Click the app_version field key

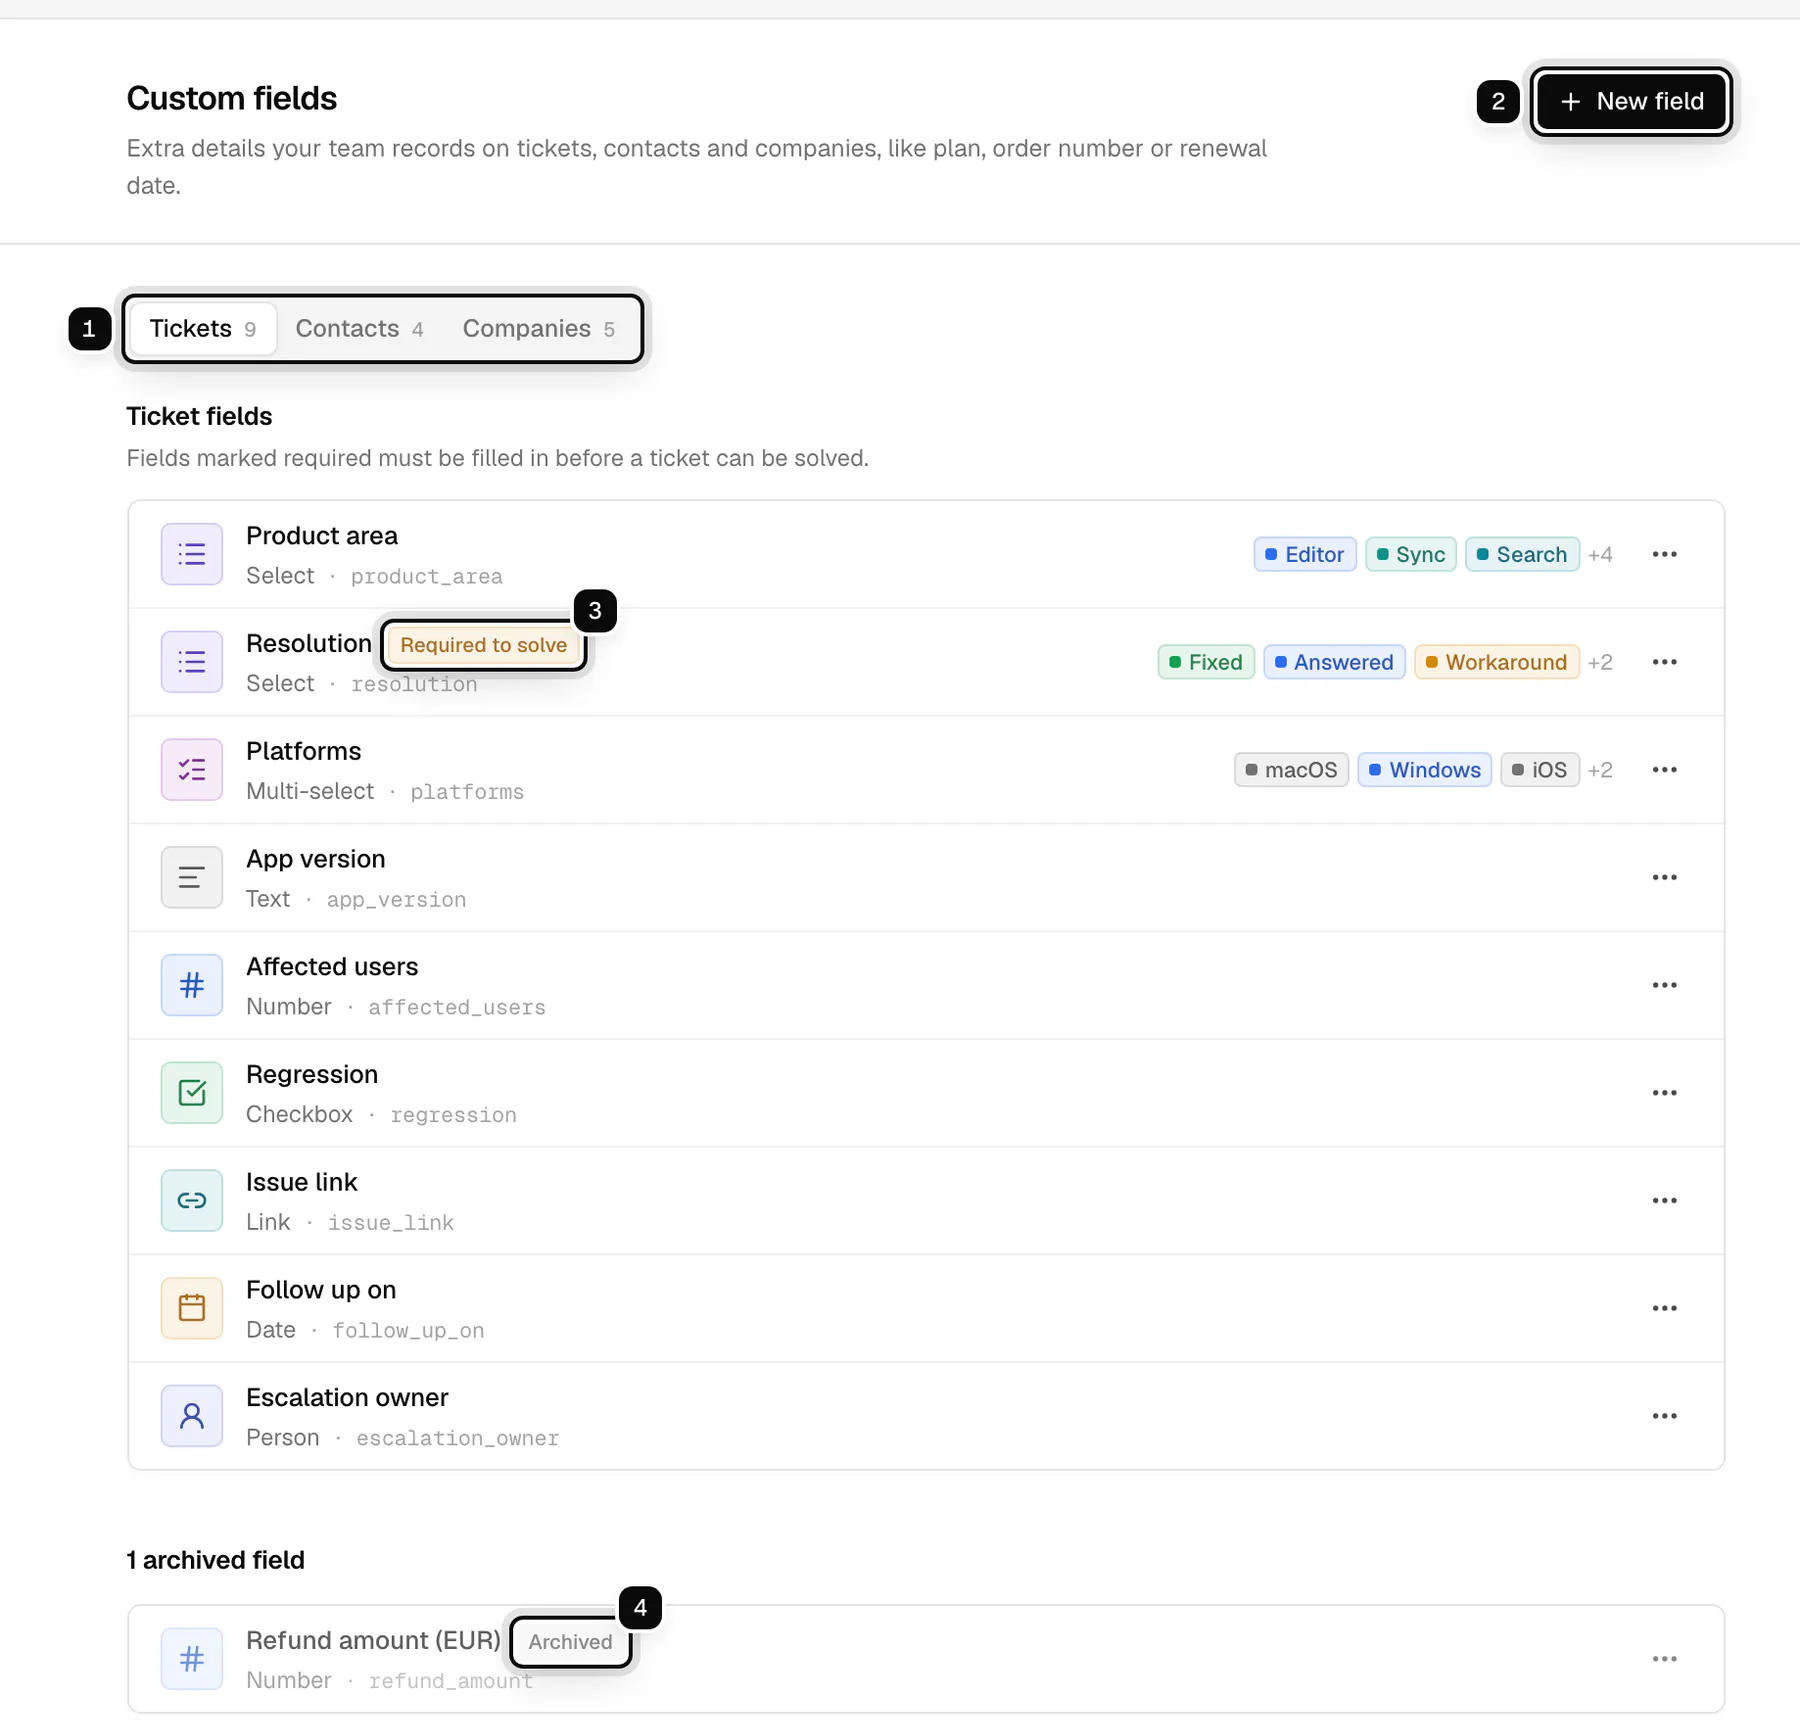(397, 900)
